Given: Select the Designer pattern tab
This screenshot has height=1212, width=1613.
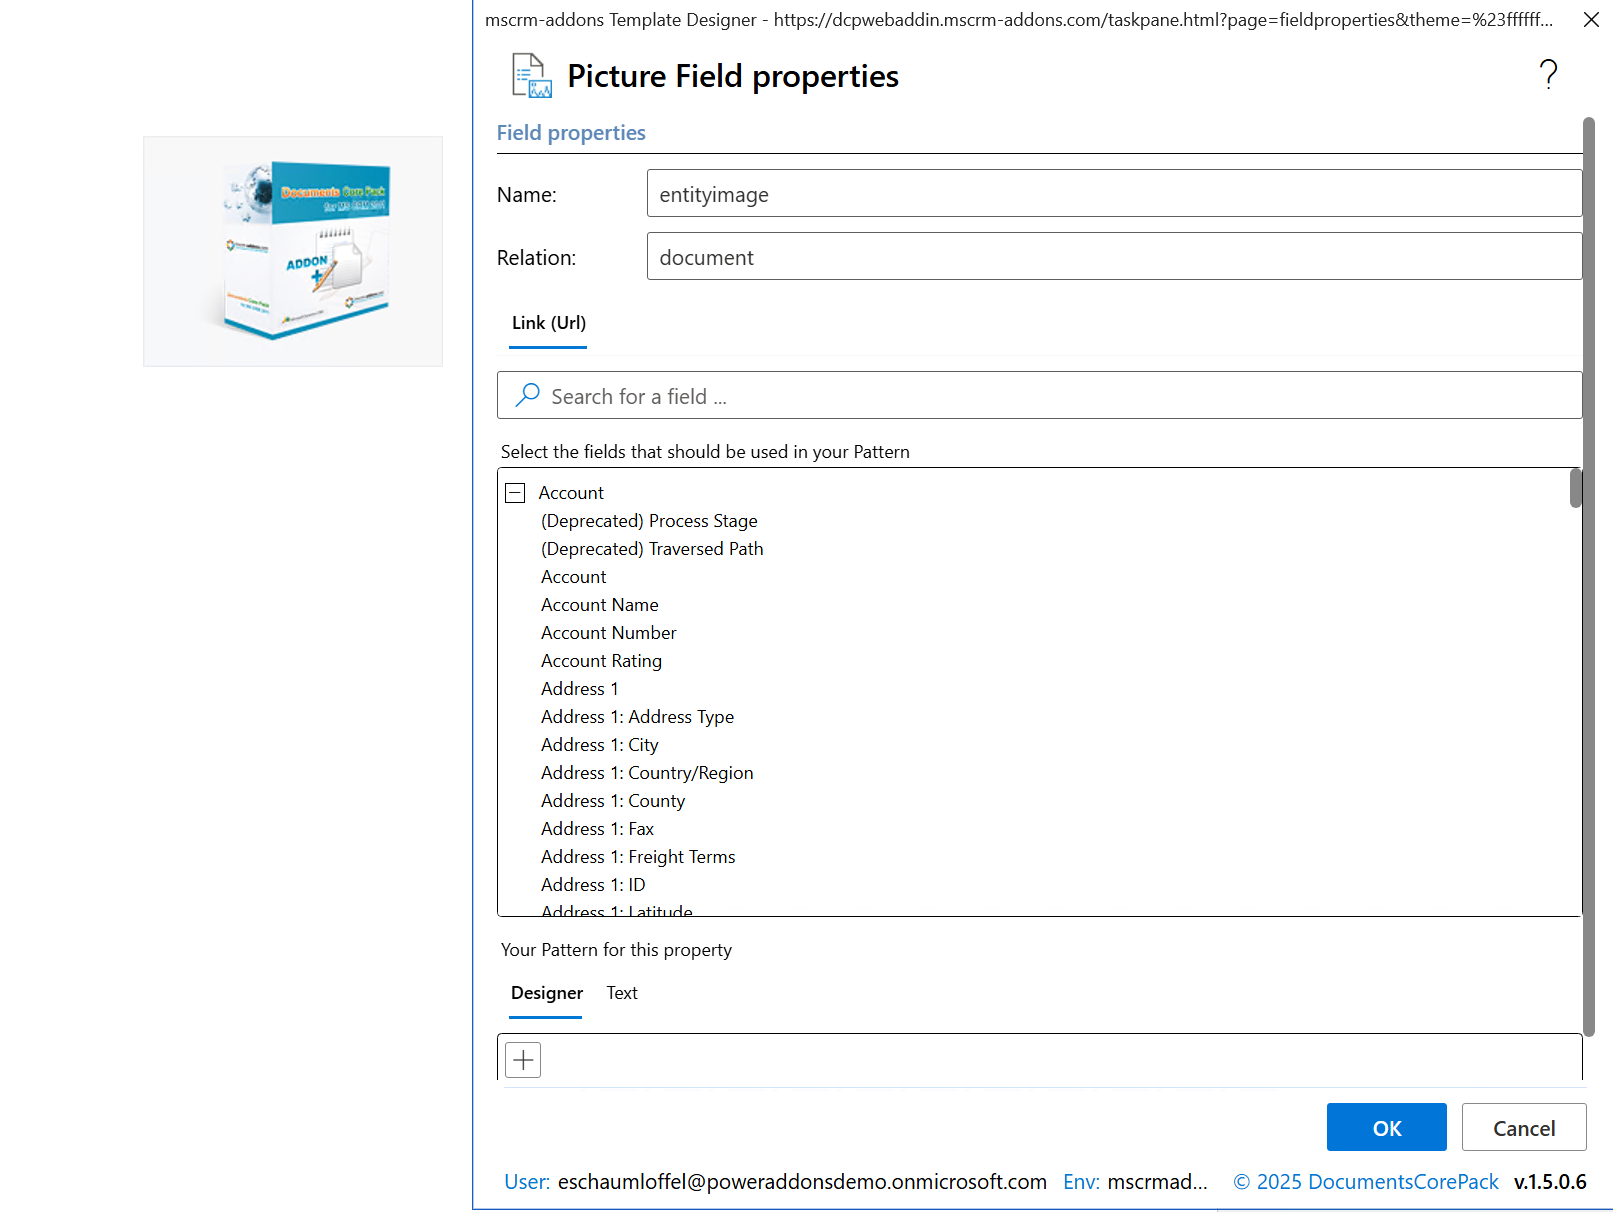Looking at the screenshot, I should [x=546, y=993].
